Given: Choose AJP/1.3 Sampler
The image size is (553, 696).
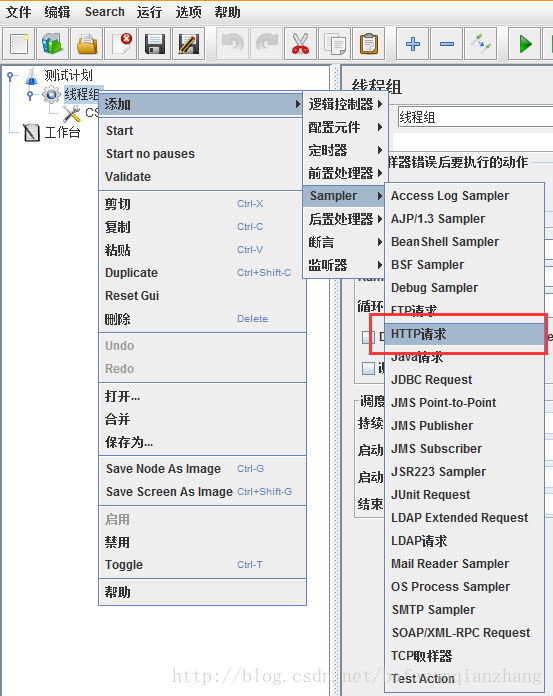Looking at the screenshot, I should pos(465,219).
